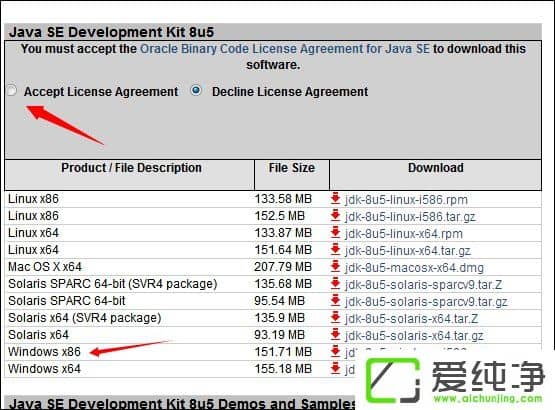Click download icon in the Windows x86 row

[335, 352]
